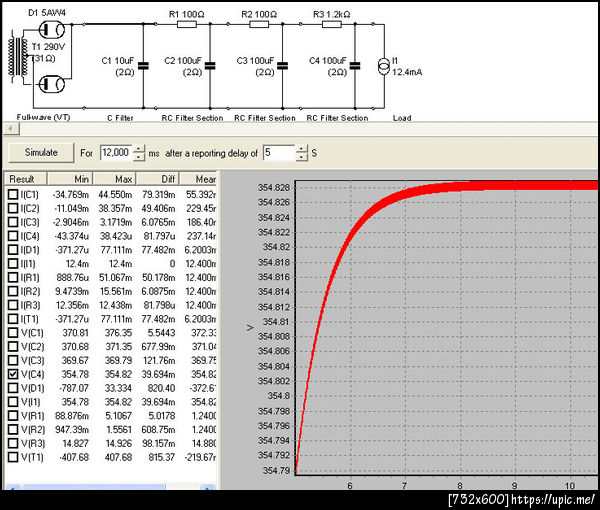Decrease reporting delay with down arrow
600x510 pixels.
tap(302, 157)
